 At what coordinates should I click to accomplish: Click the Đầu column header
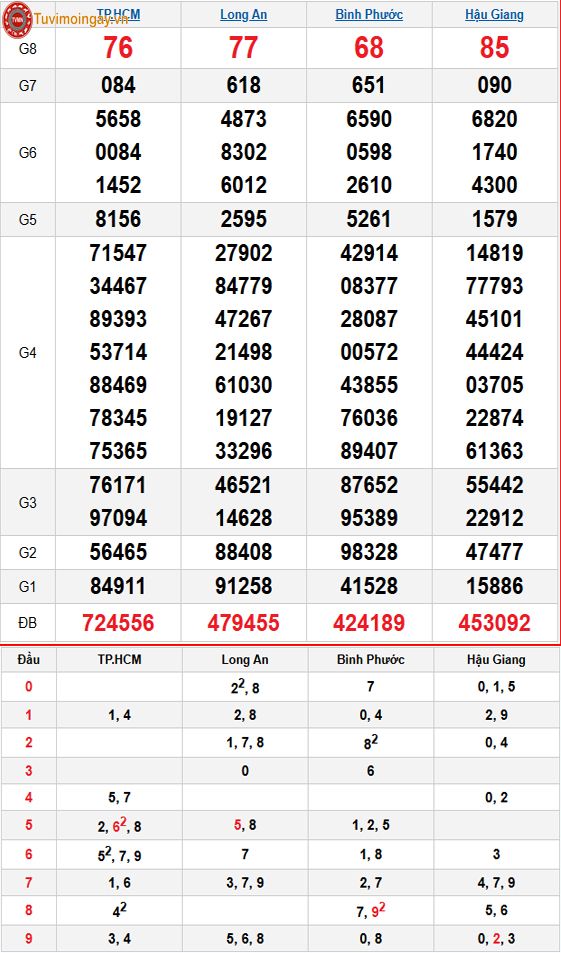point(29,659)
